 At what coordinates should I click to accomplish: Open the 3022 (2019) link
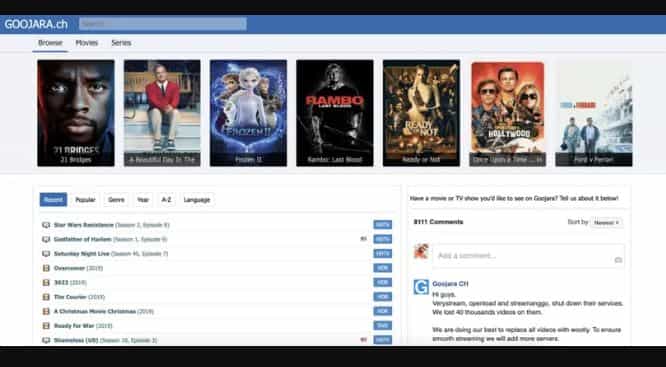coord(70,282)
